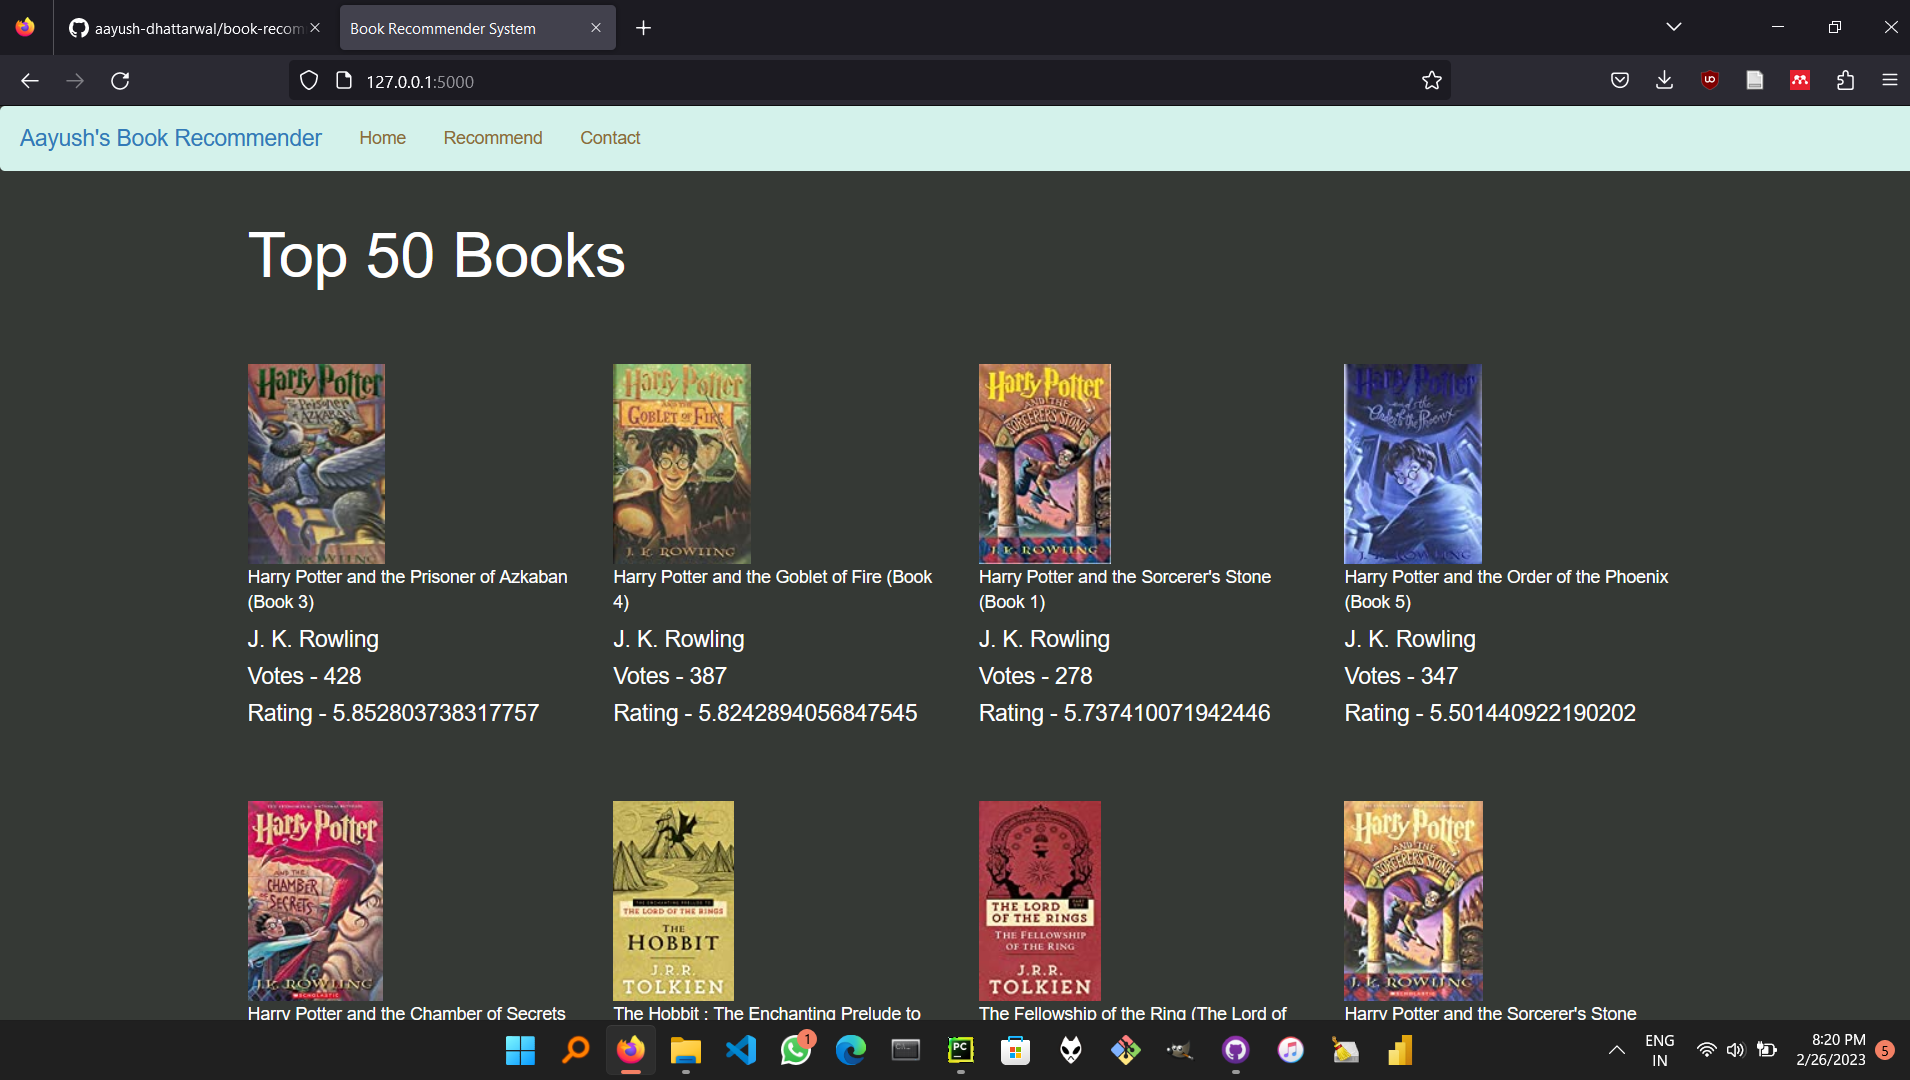Open the Downloads panel

1663,80
